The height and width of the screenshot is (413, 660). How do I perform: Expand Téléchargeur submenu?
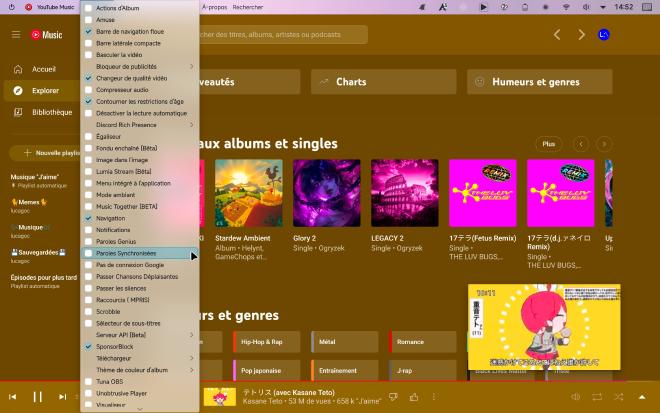[140, 358]
